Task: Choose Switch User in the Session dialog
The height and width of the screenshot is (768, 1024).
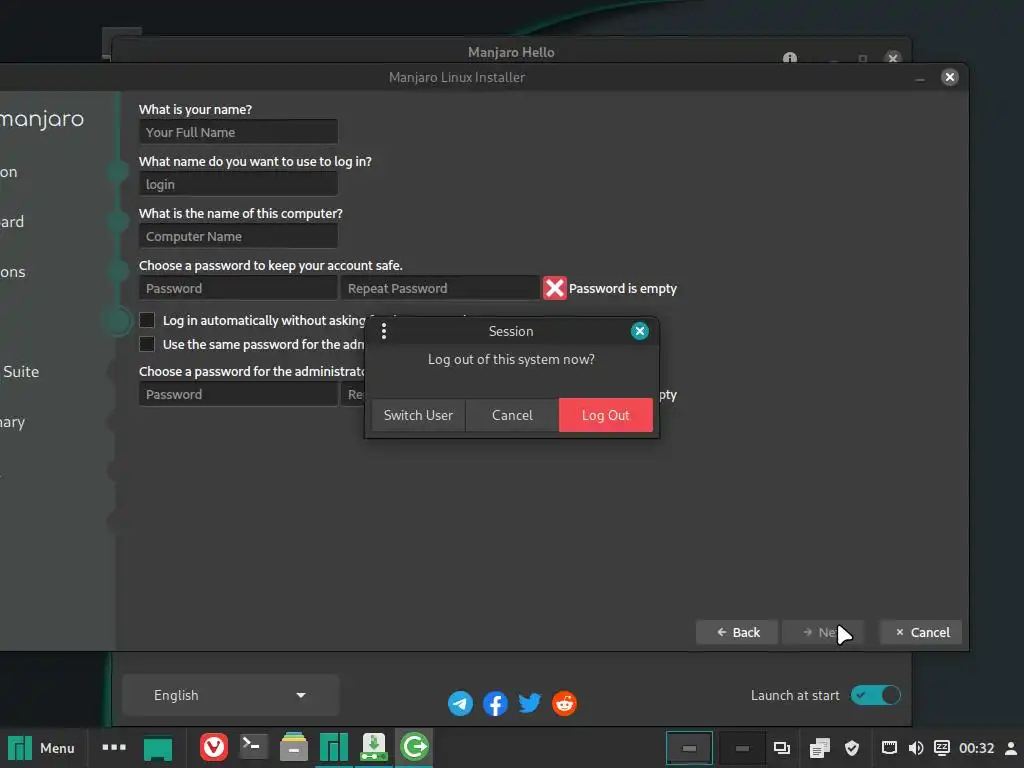Action: click(418, 415)
